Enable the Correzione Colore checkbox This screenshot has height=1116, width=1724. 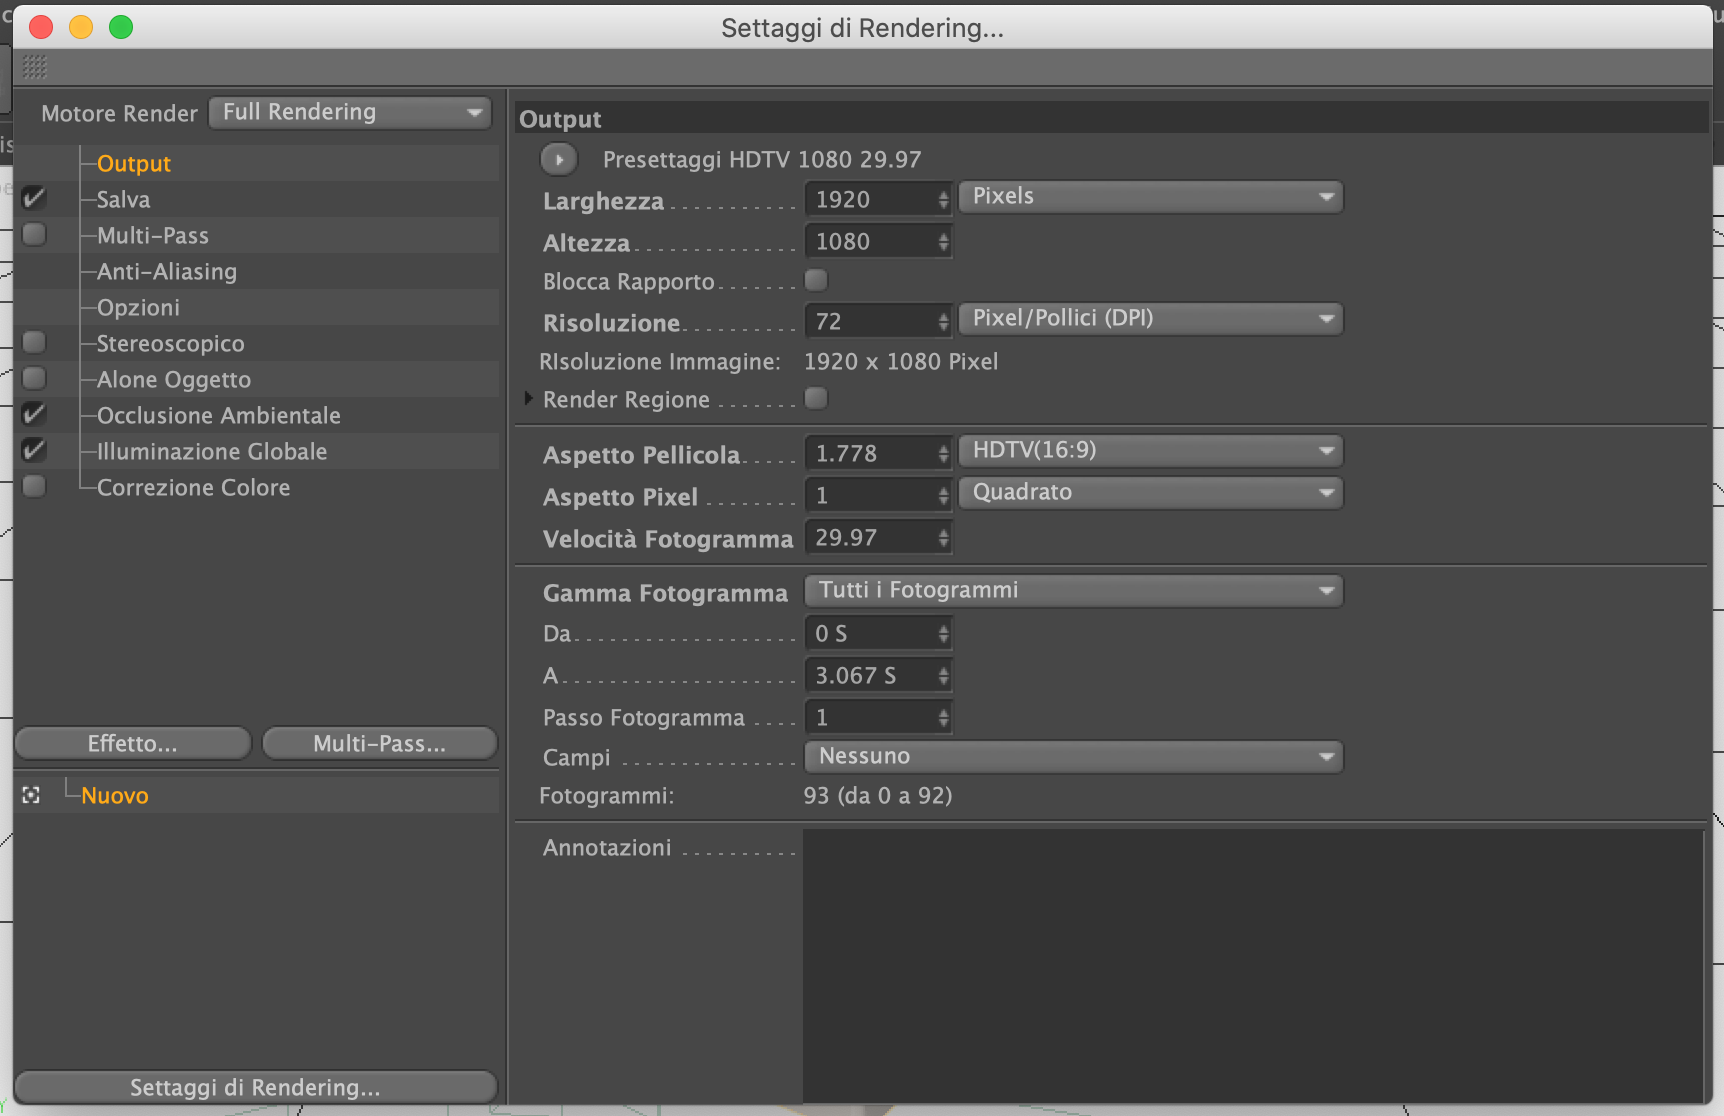coord(34,486)
